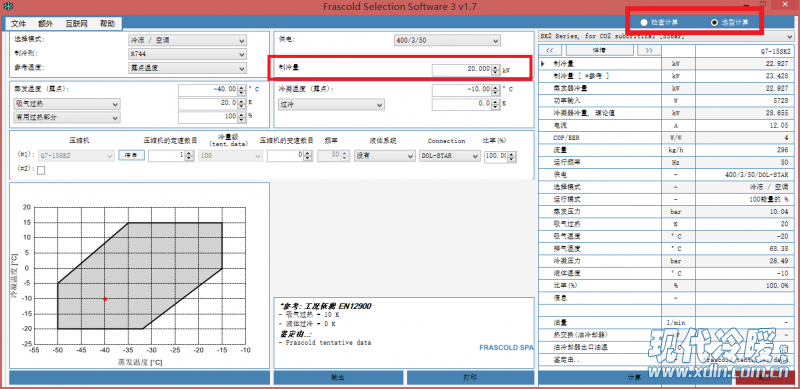Viewport: 800px width, 389px height.
Task: Tick the #2 compressor checkbox
Action: [x=41, y=171]
